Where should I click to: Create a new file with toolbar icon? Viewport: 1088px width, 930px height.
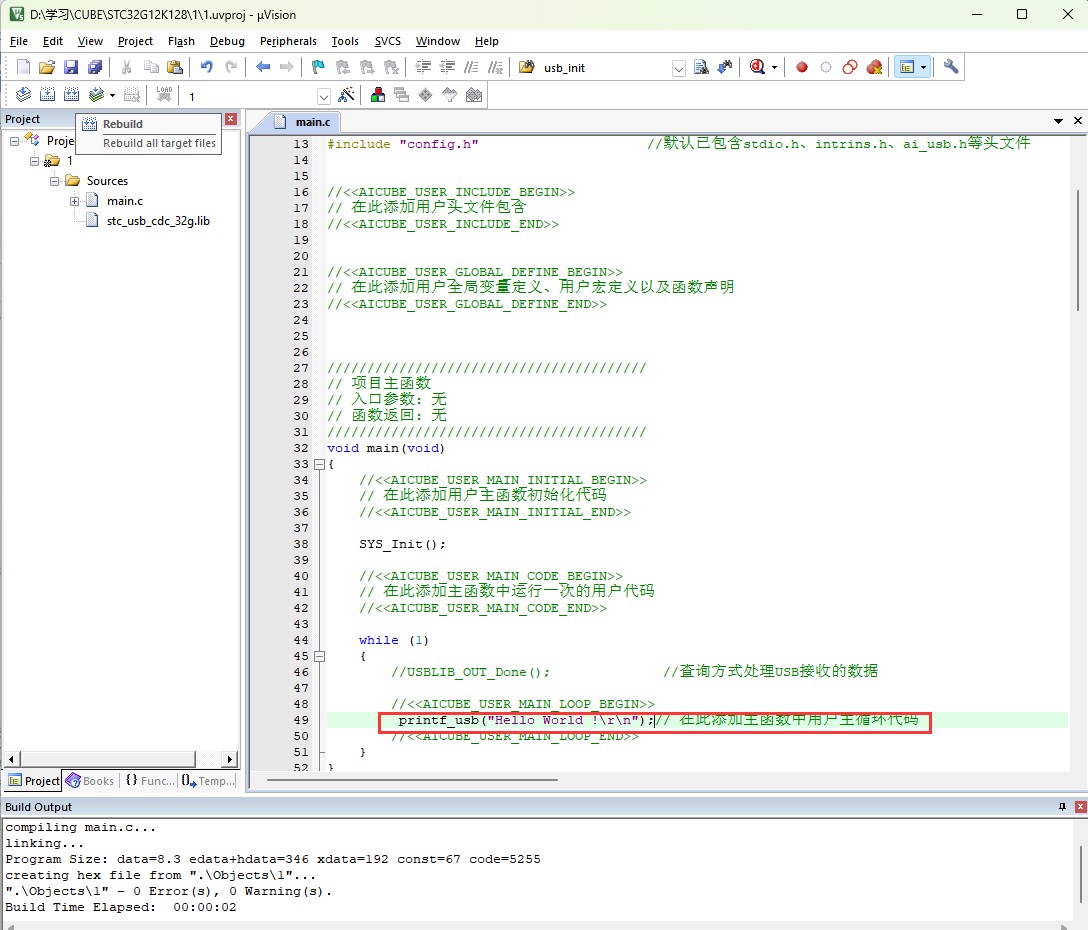pyautogui.click(x=24, y=67)
